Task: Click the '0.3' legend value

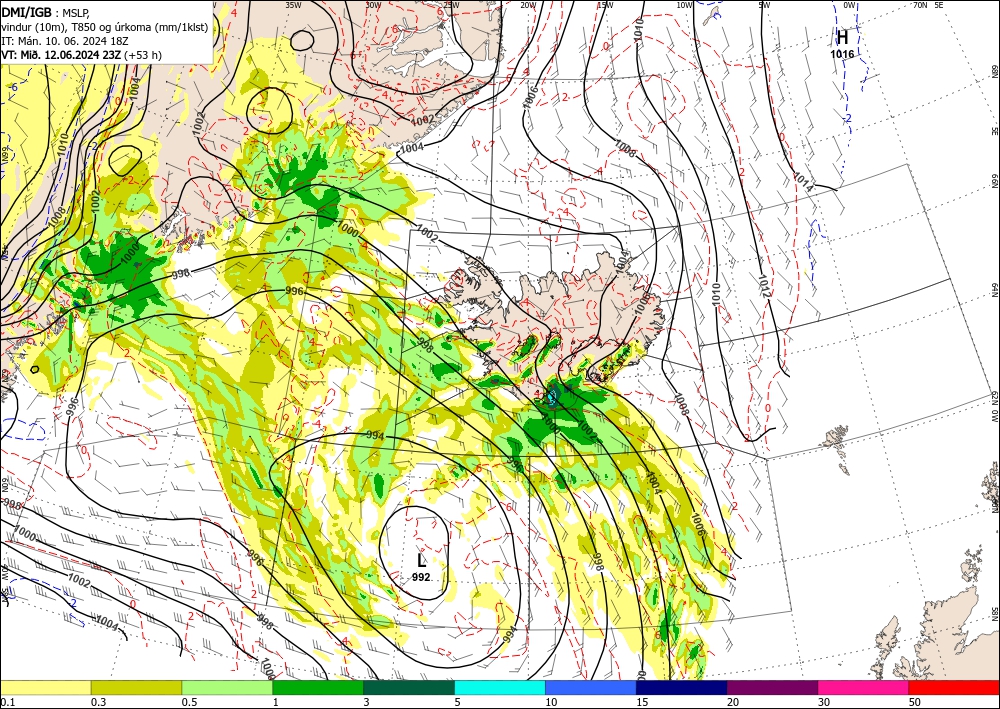Action: (98, 701)
